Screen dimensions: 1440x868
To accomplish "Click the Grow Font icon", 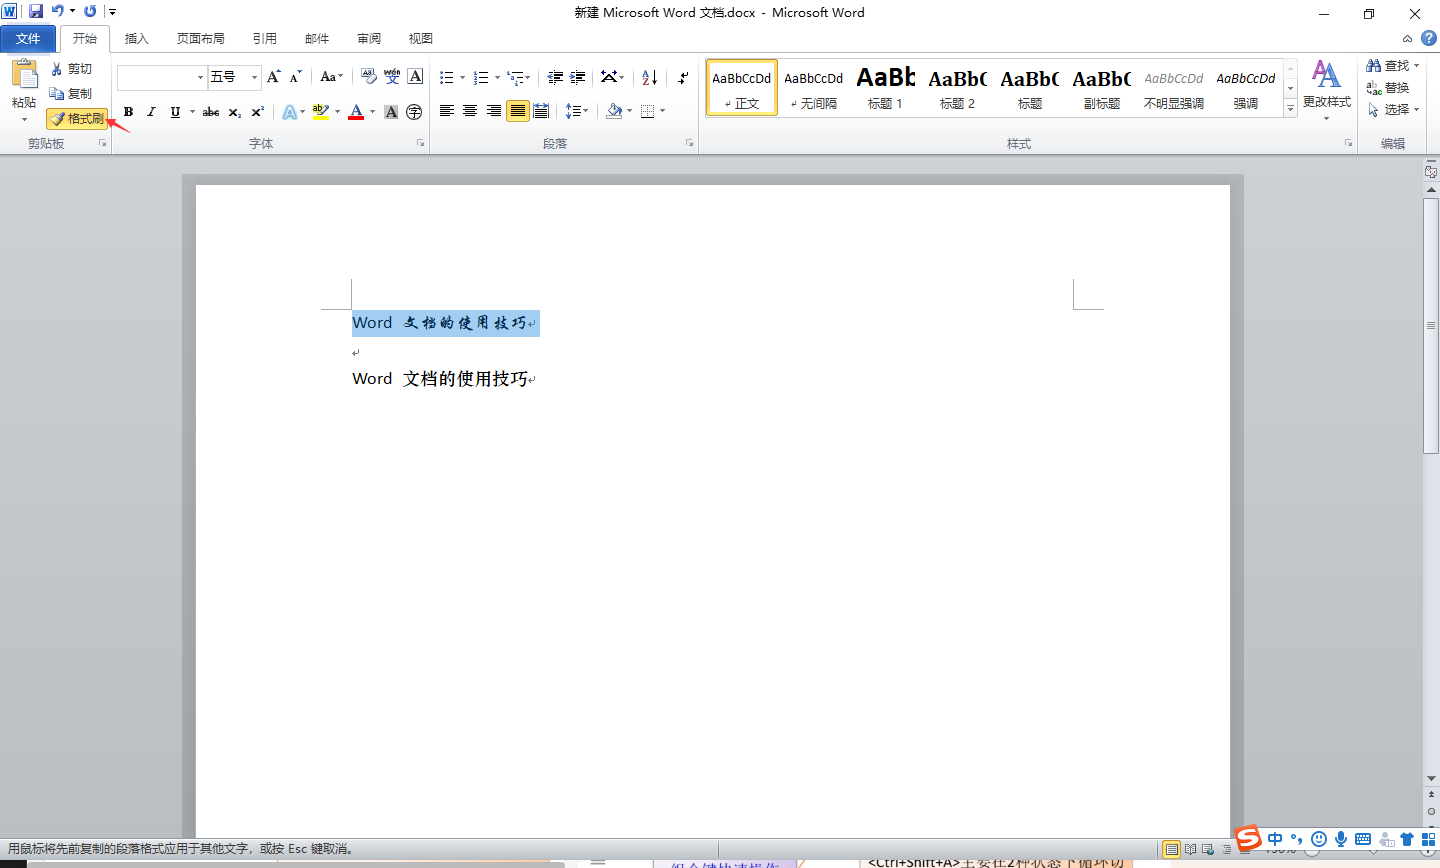I will click(274, 77).
